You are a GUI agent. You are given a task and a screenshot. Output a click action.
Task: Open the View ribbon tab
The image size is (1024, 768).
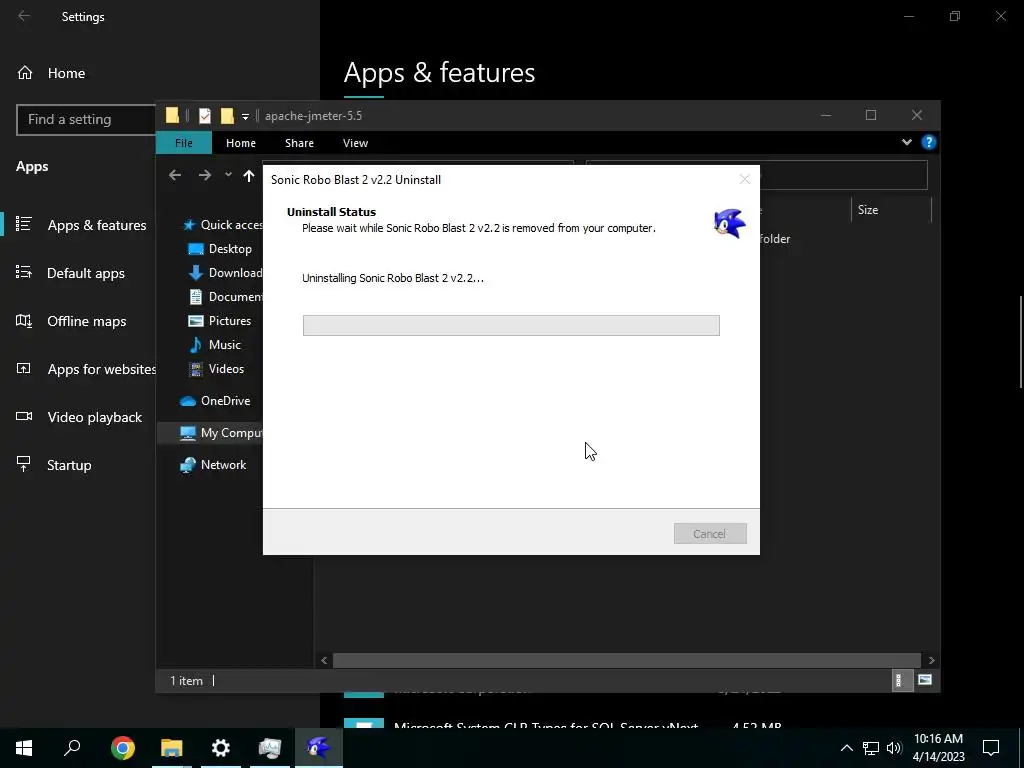[355, 143]
